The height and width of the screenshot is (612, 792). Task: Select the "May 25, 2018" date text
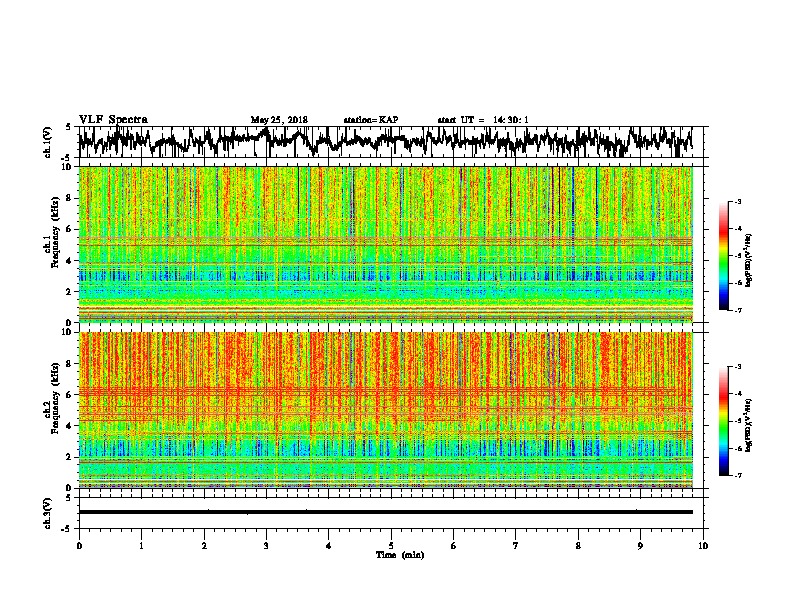pyautogui.click(x=279, y=120)
